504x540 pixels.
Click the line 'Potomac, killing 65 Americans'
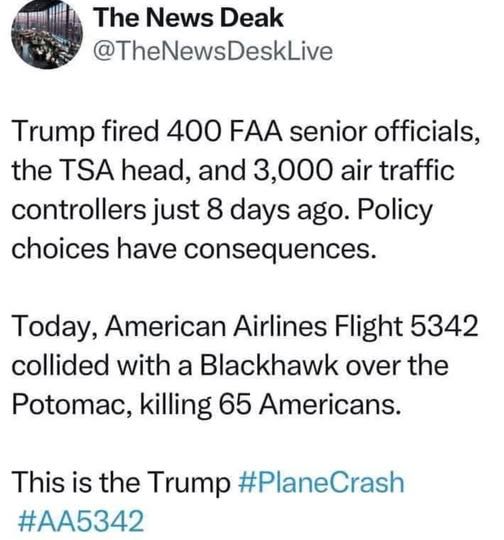tap(206, 404)
